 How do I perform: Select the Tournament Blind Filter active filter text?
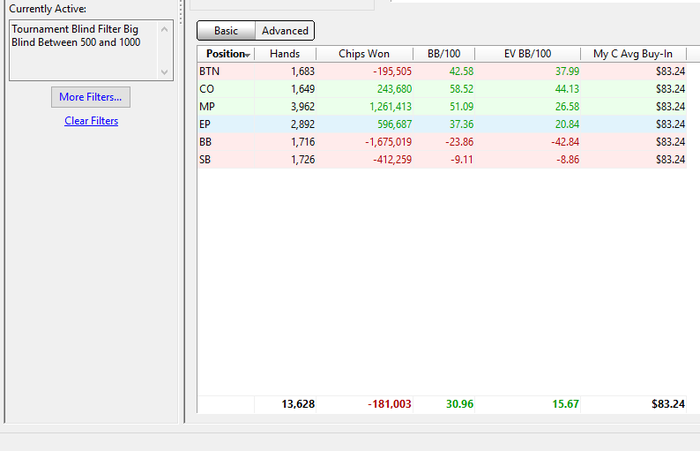[76, 36]
